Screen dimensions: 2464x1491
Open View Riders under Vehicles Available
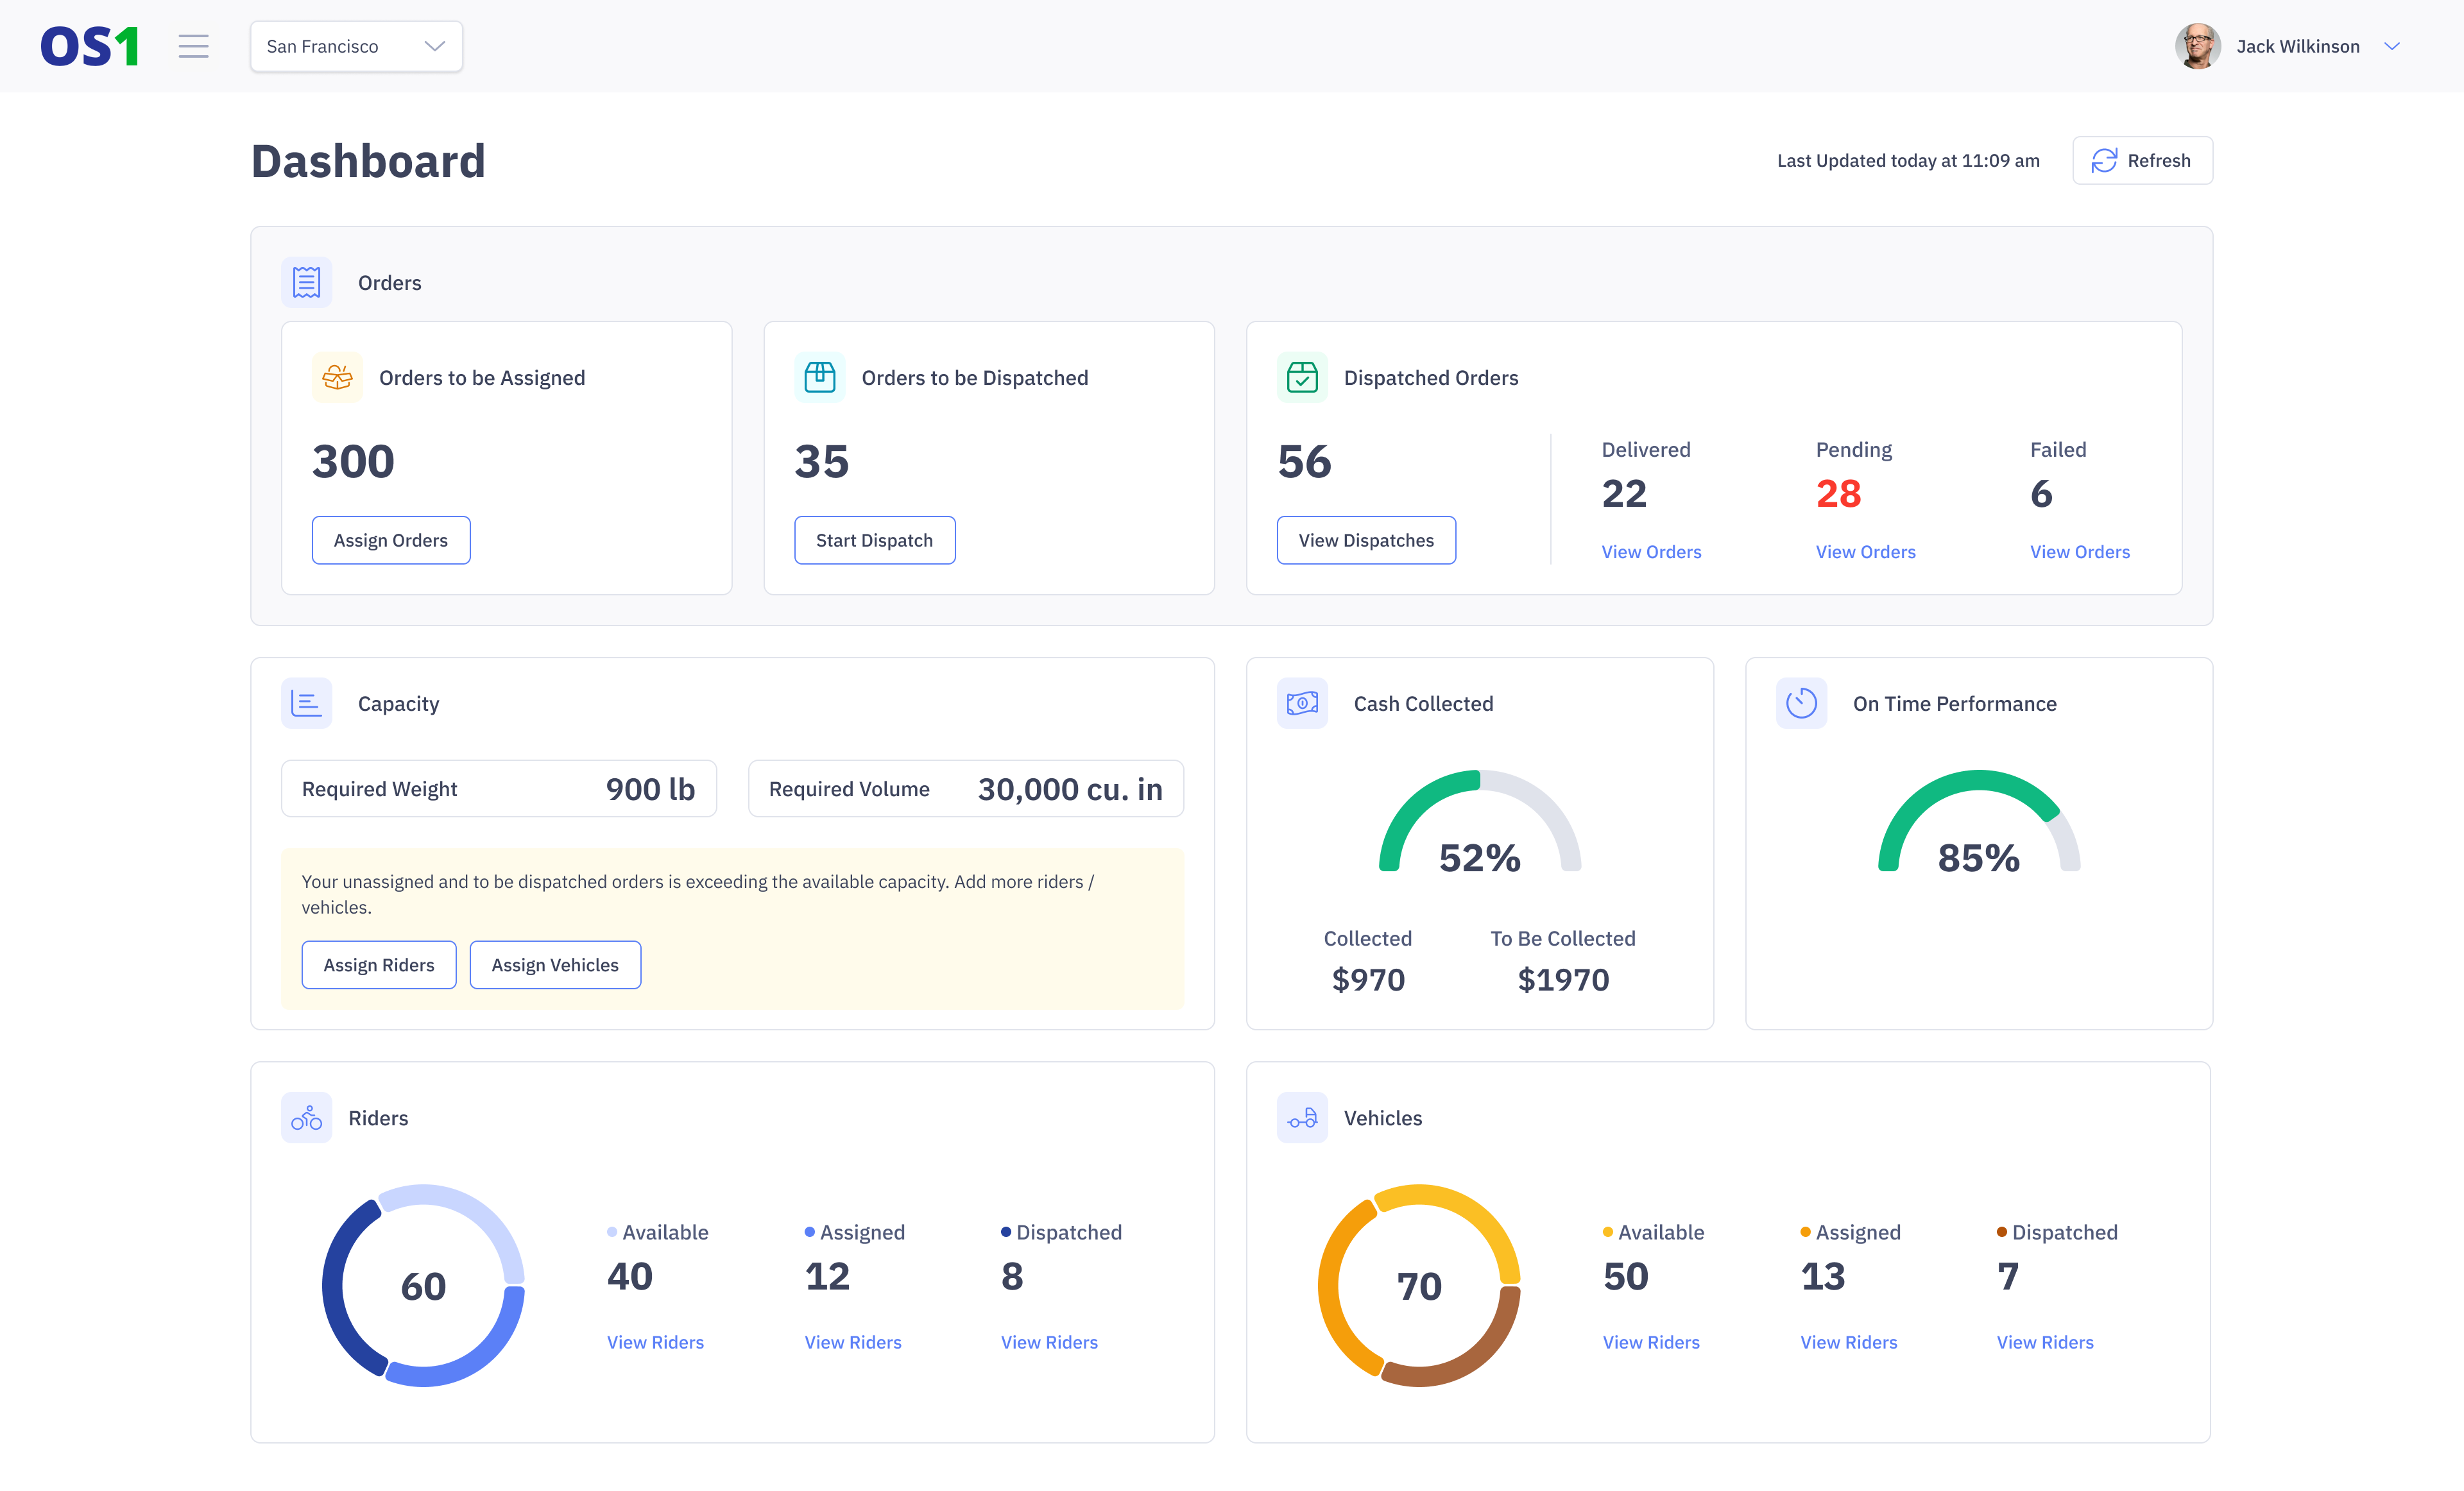pos(1651,1342)
